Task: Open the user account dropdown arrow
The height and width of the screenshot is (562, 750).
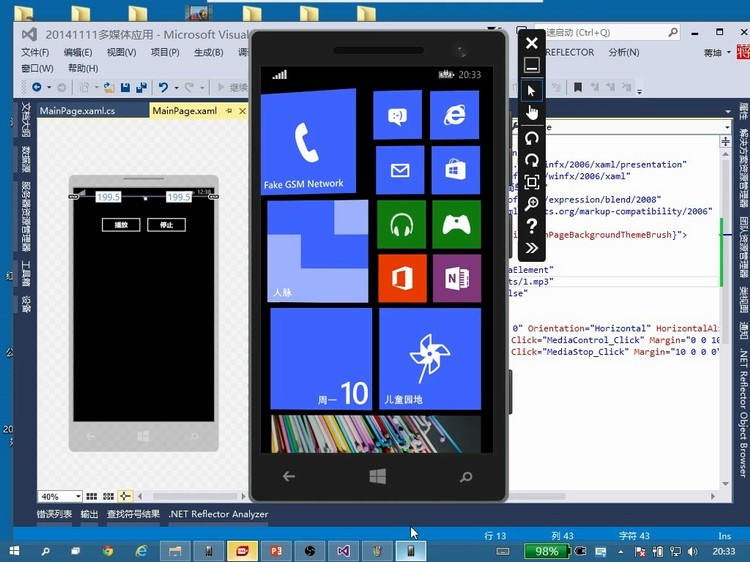Action: (729, 52)
